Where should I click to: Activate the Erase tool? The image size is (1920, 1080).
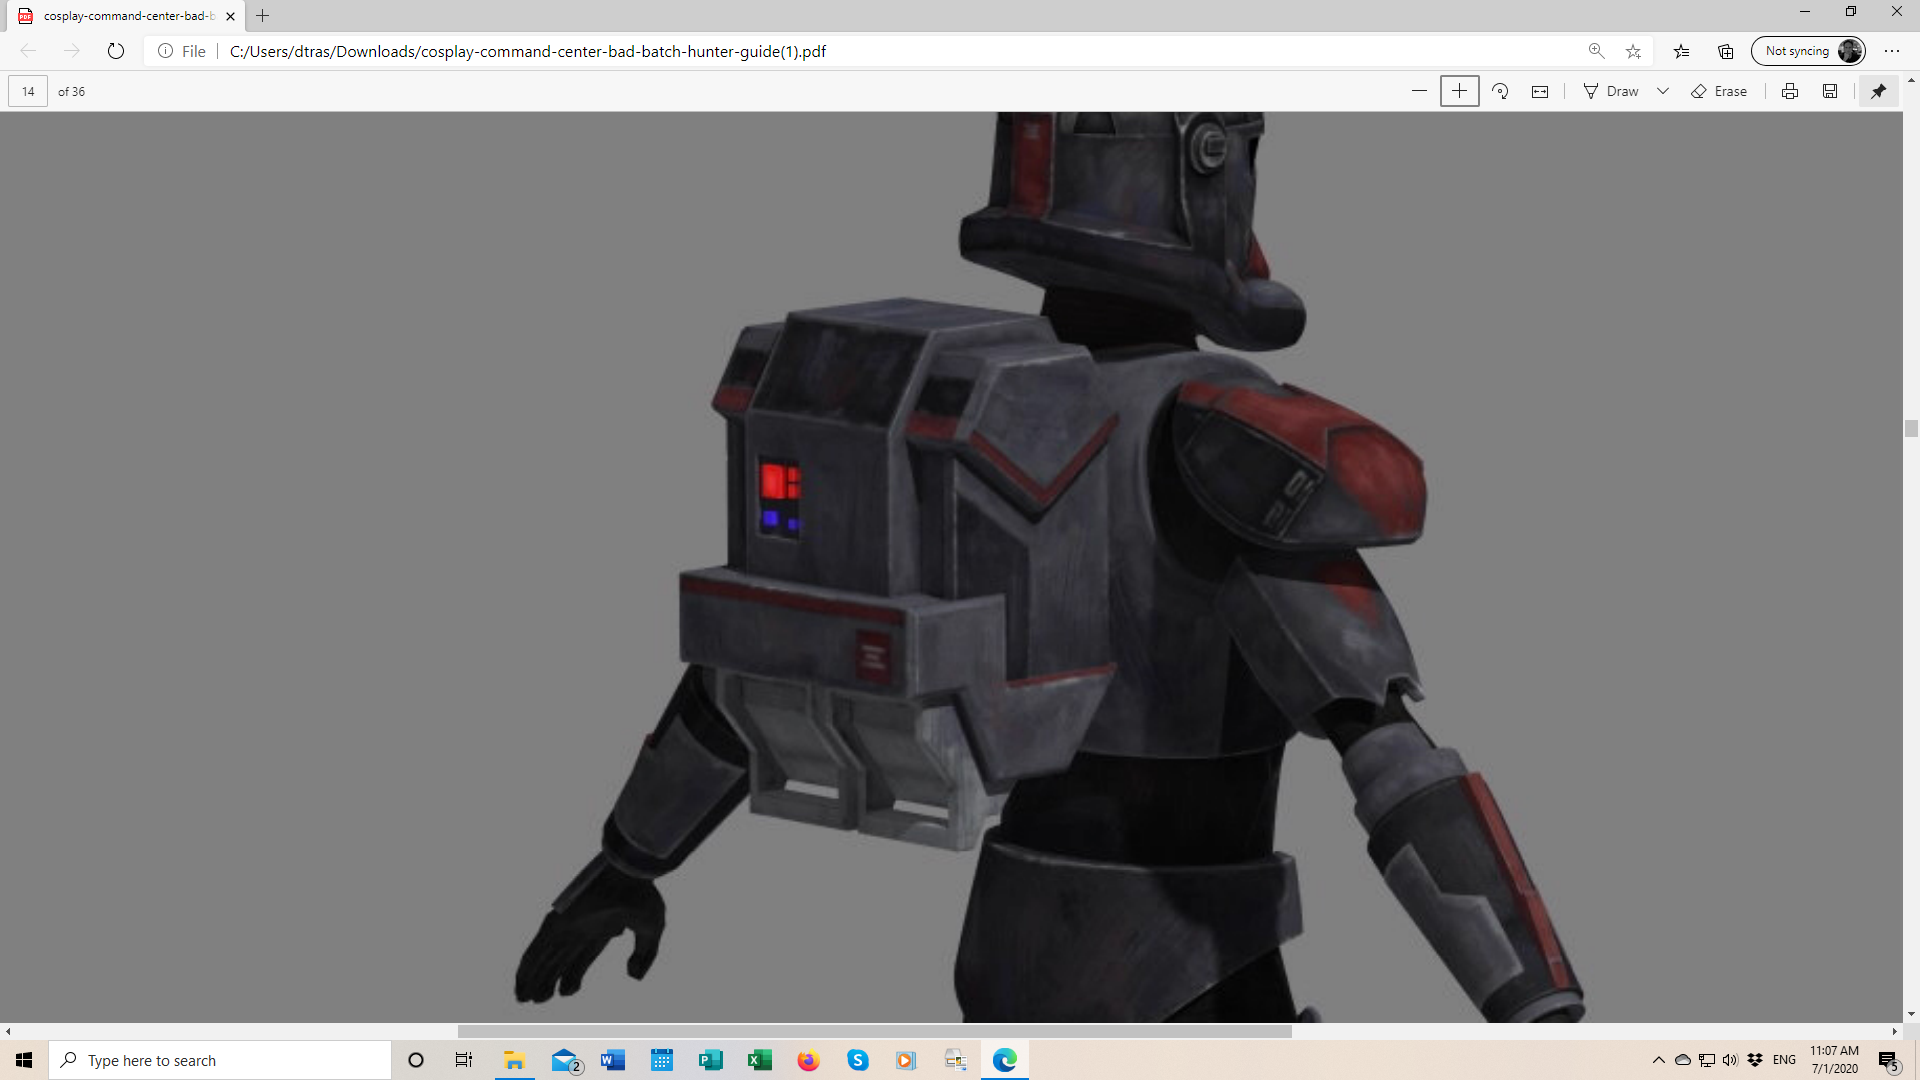[1719, 91]
